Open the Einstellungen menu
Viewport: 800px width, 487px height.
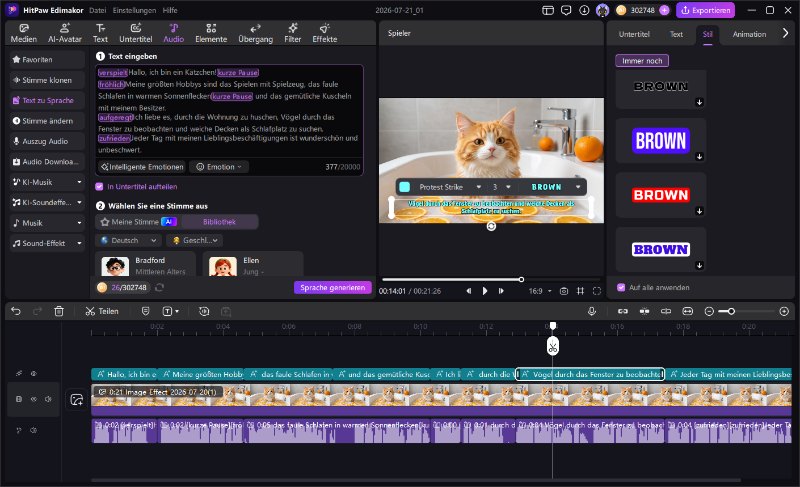point(134,10)
